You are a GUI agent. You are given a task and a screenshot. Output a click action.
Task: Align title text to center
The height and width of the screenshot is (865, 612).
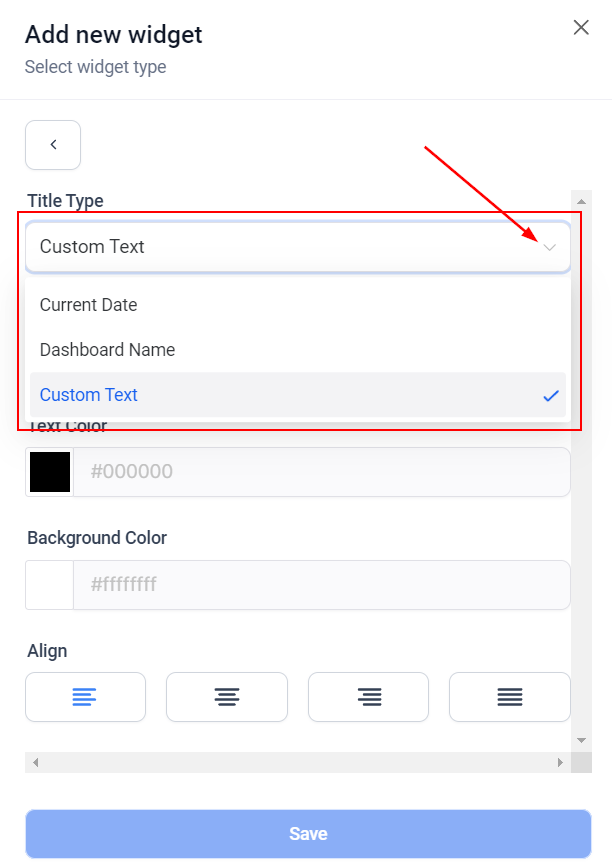[226, 697]
